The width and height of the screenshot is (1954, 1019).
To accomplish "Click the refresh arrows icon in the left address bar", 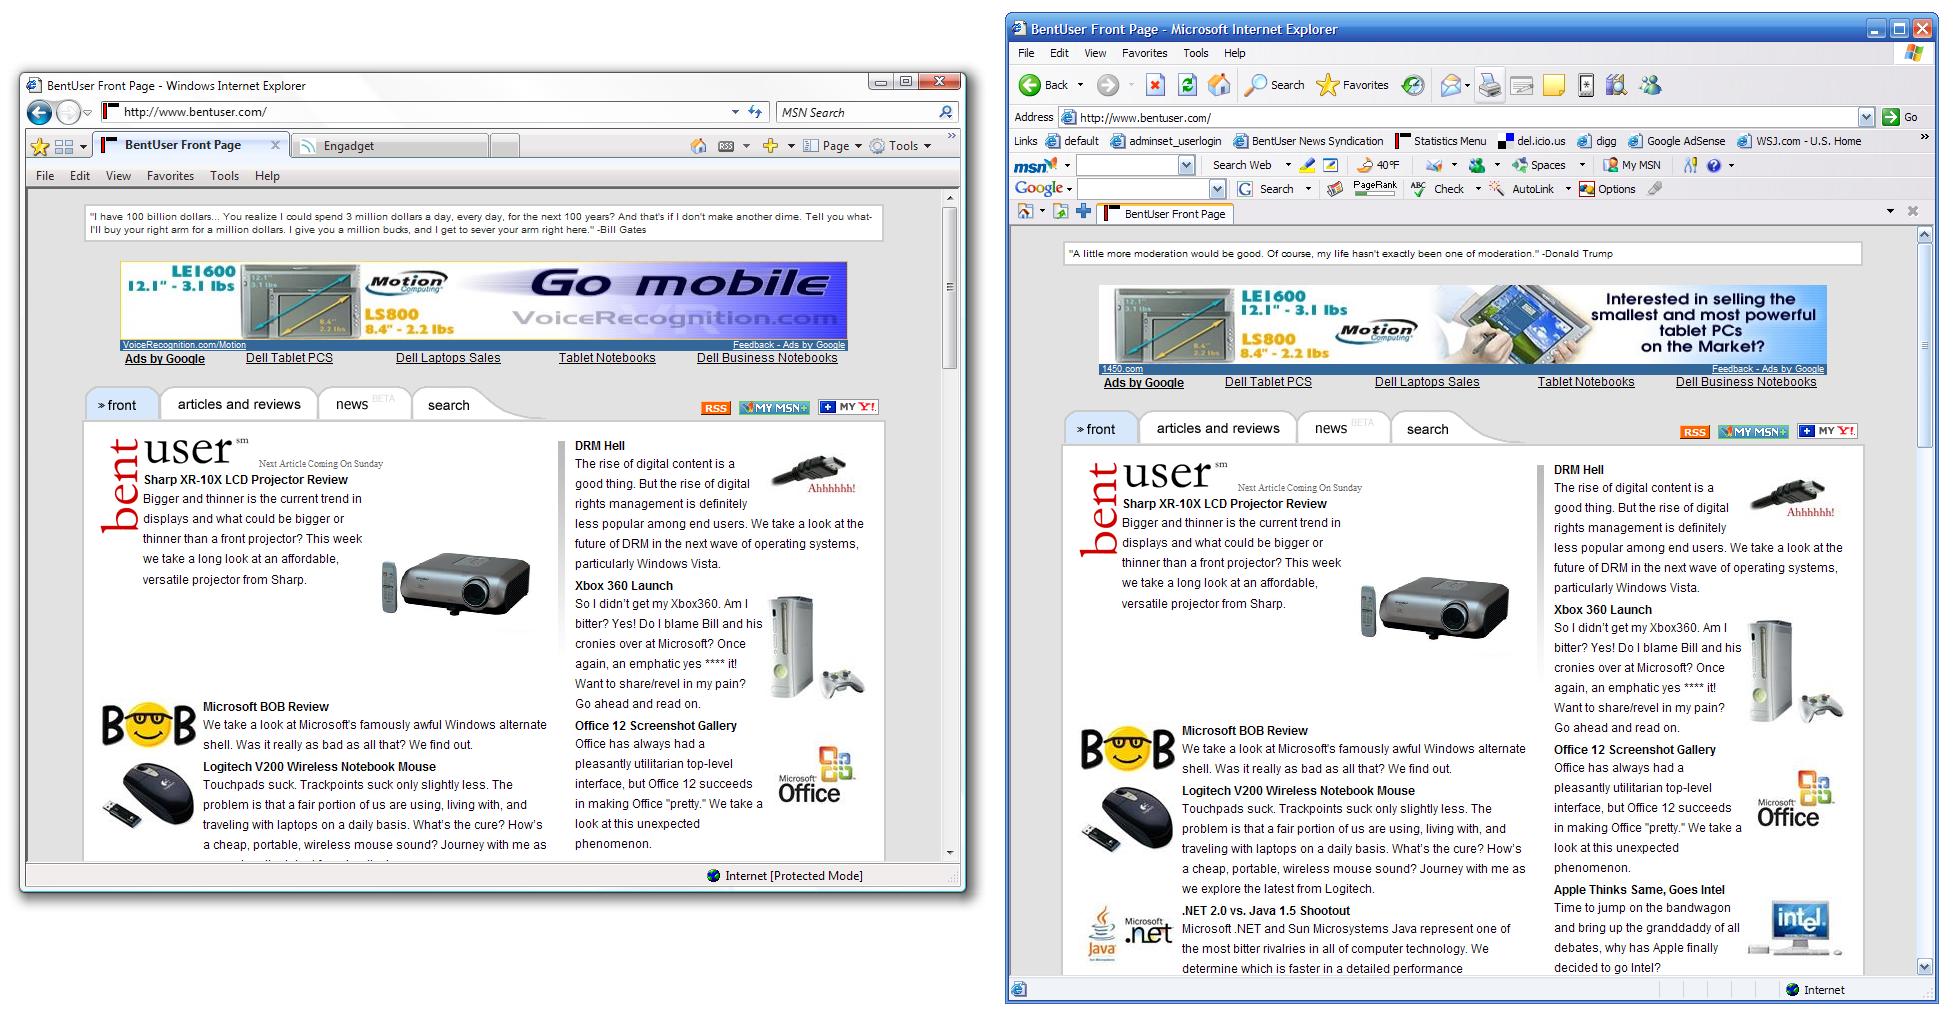I will (755, 113).
